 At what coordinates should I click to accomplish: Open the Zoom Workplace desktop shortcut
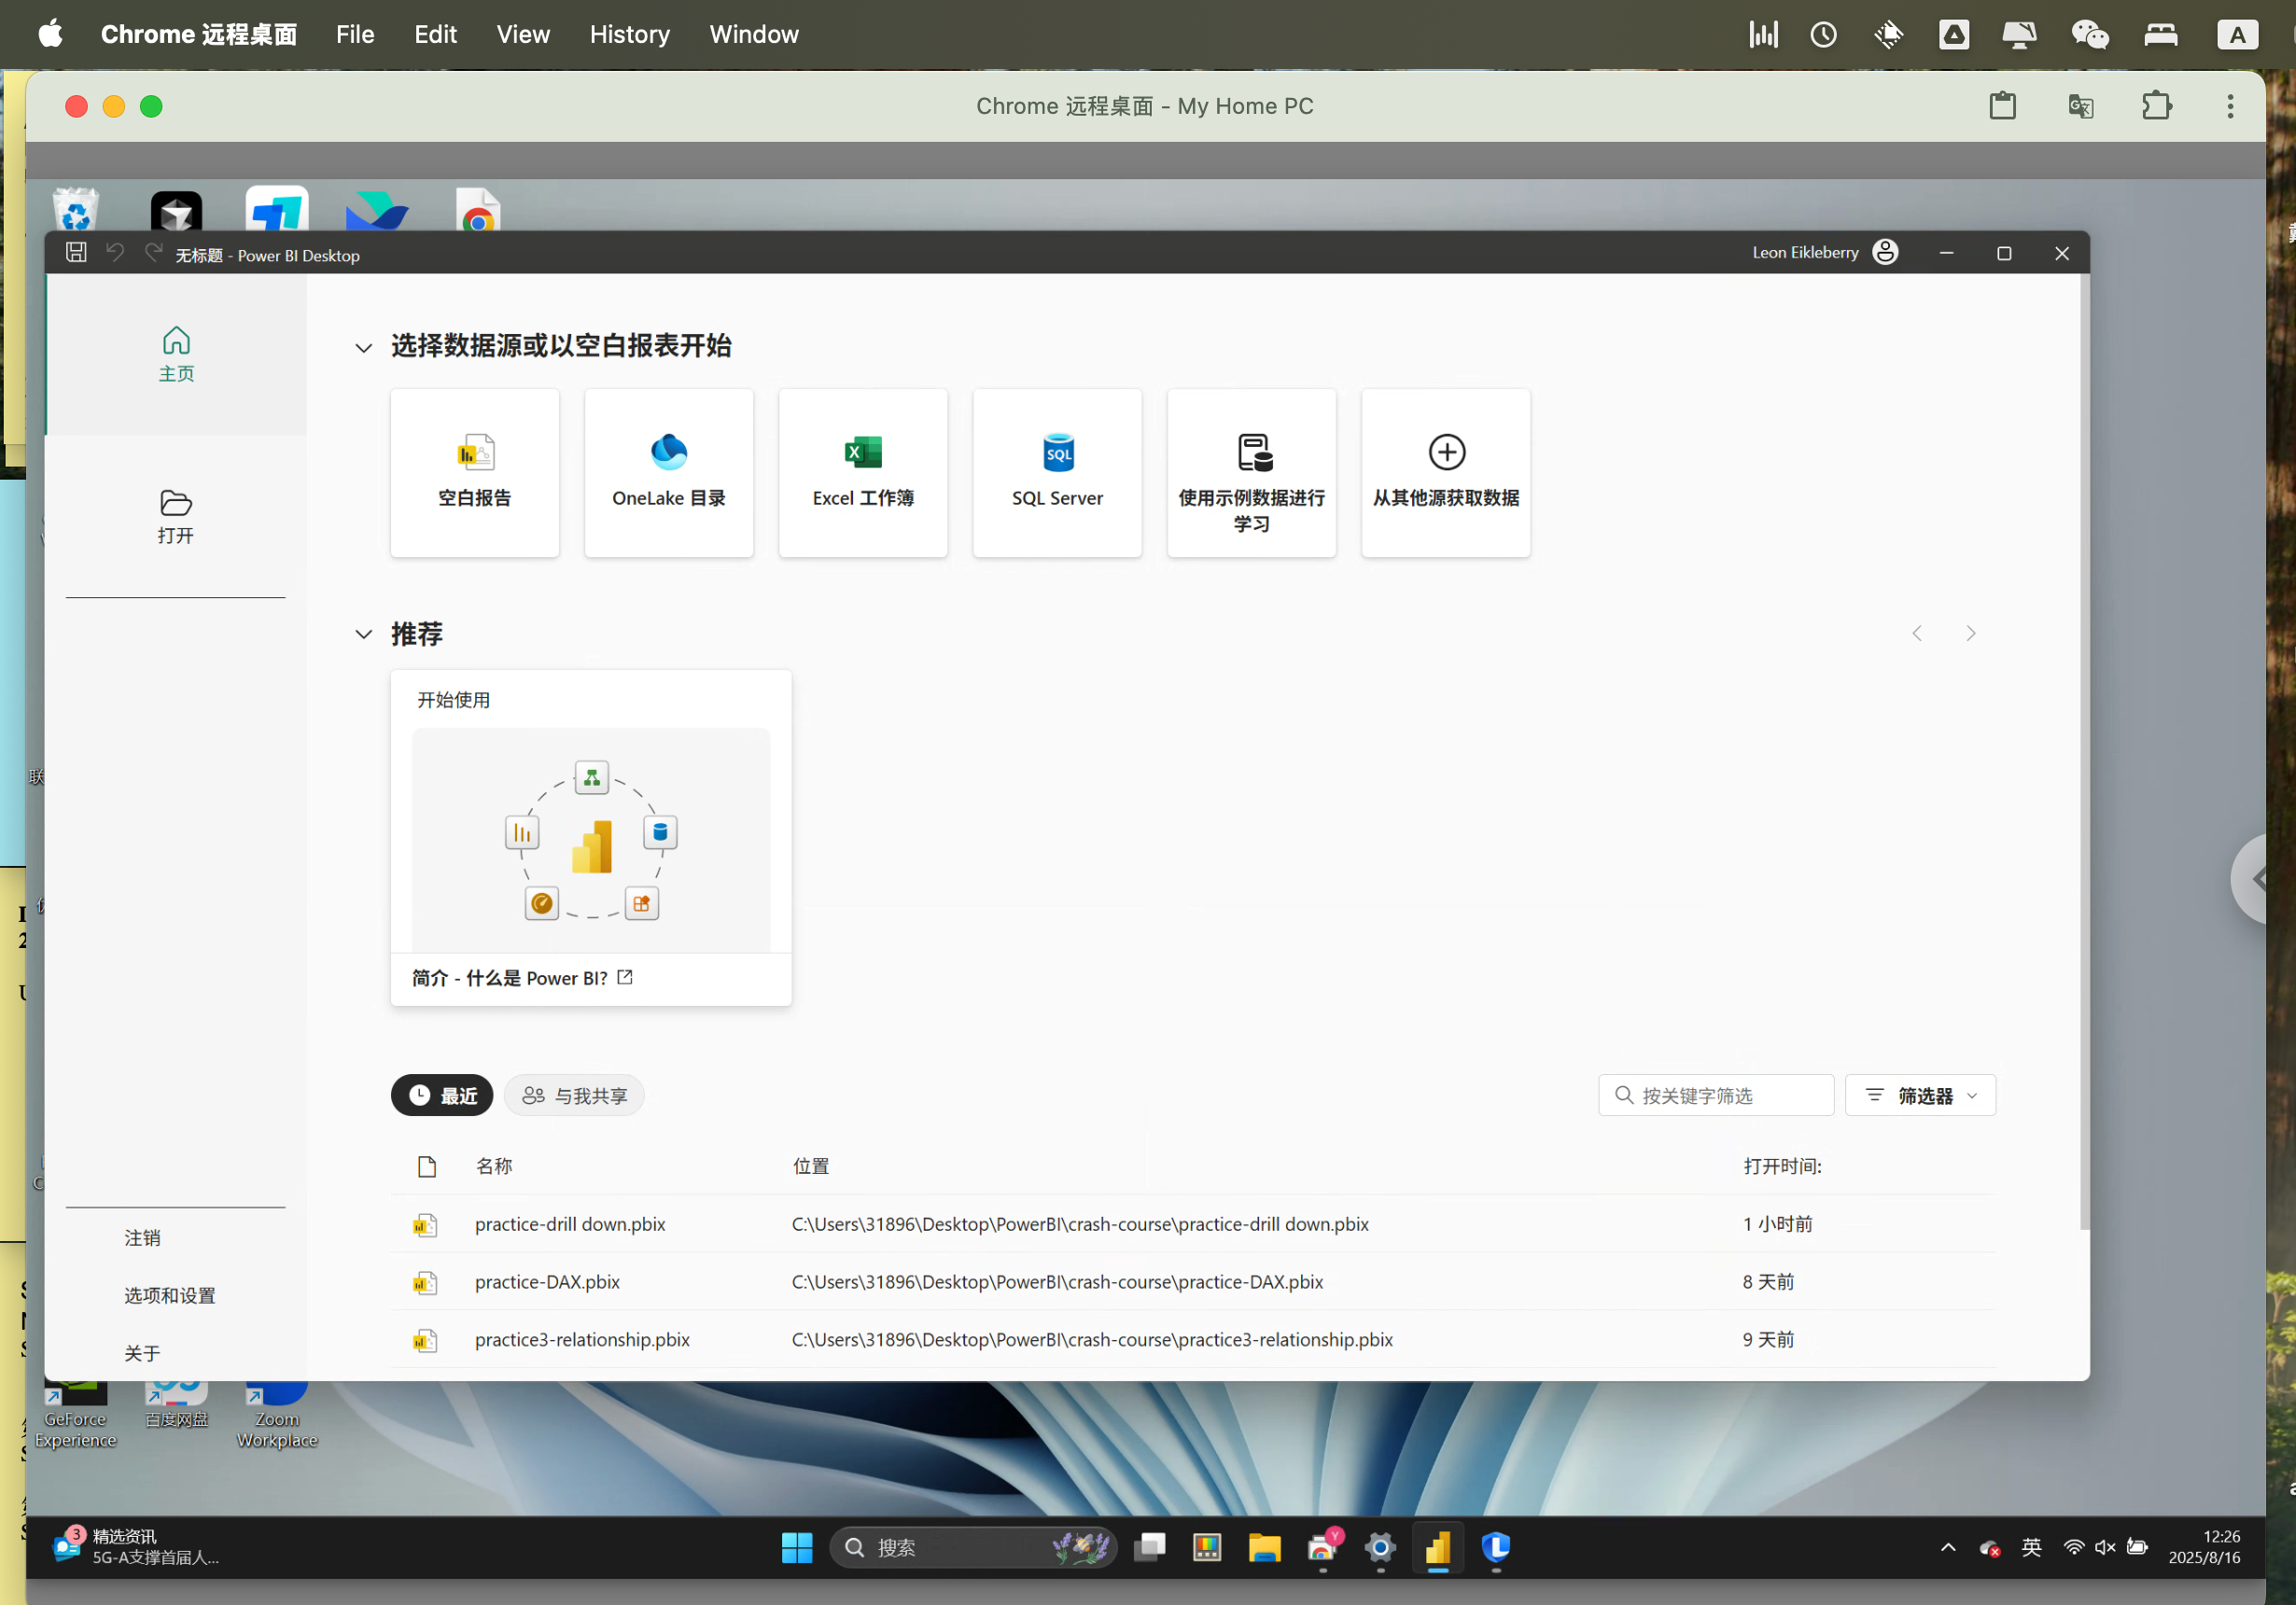click(277, 1416)
